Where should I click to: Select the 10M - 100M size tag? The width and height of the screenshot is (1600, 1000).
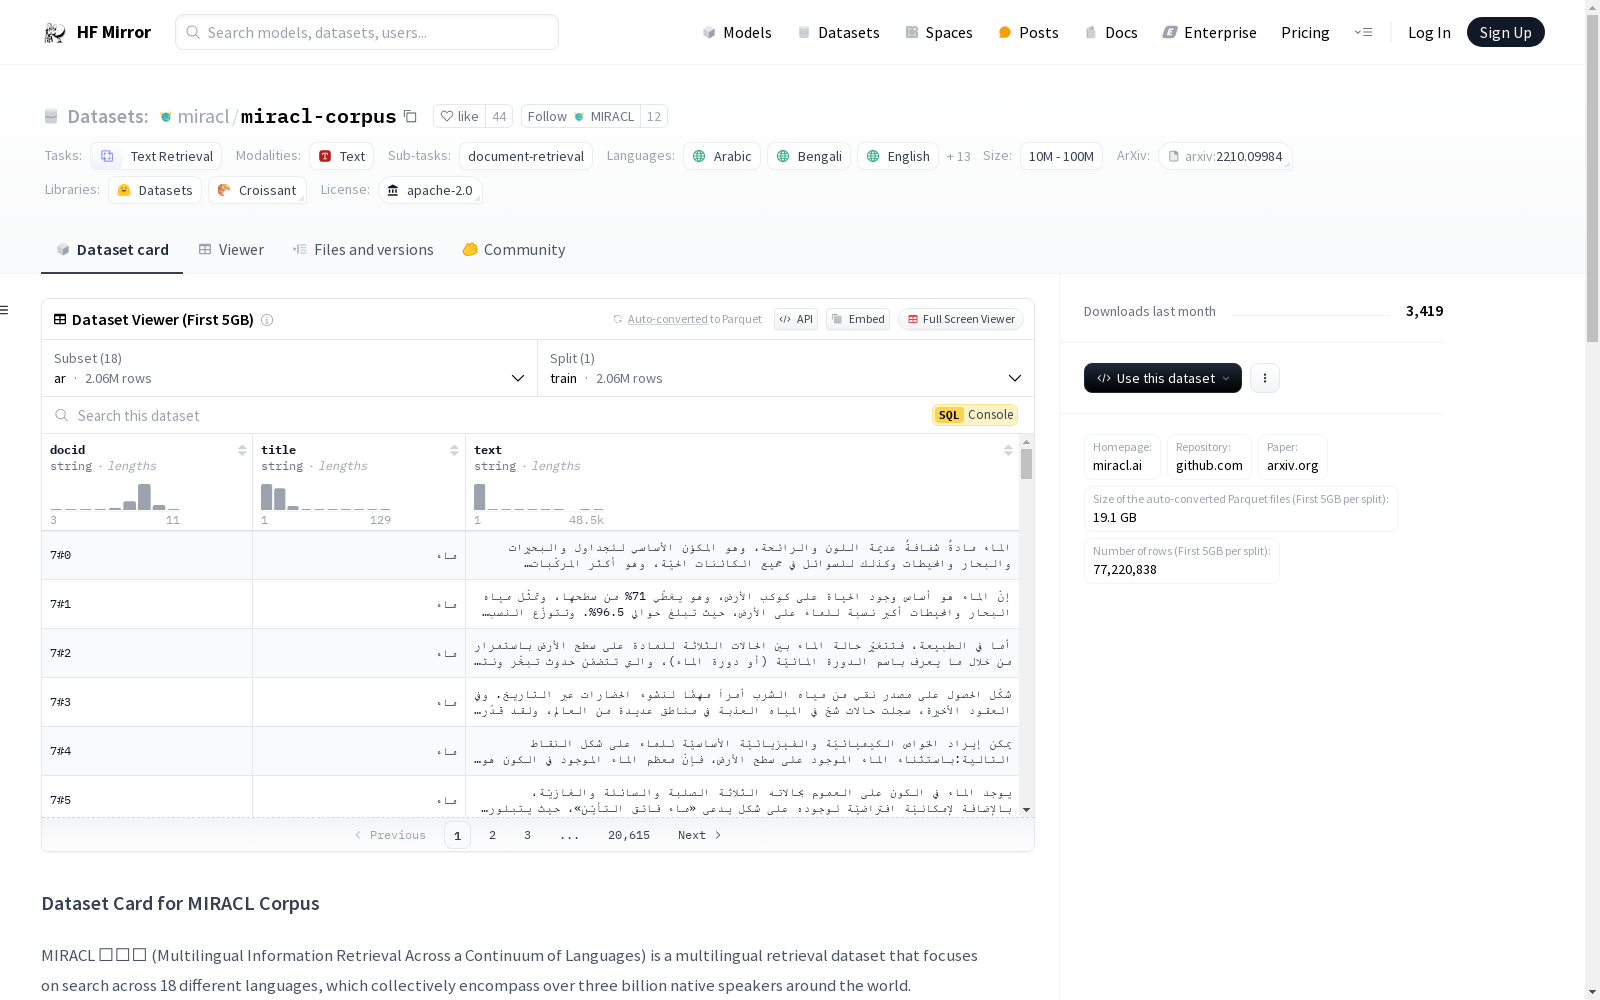(x=1061, y=156)
